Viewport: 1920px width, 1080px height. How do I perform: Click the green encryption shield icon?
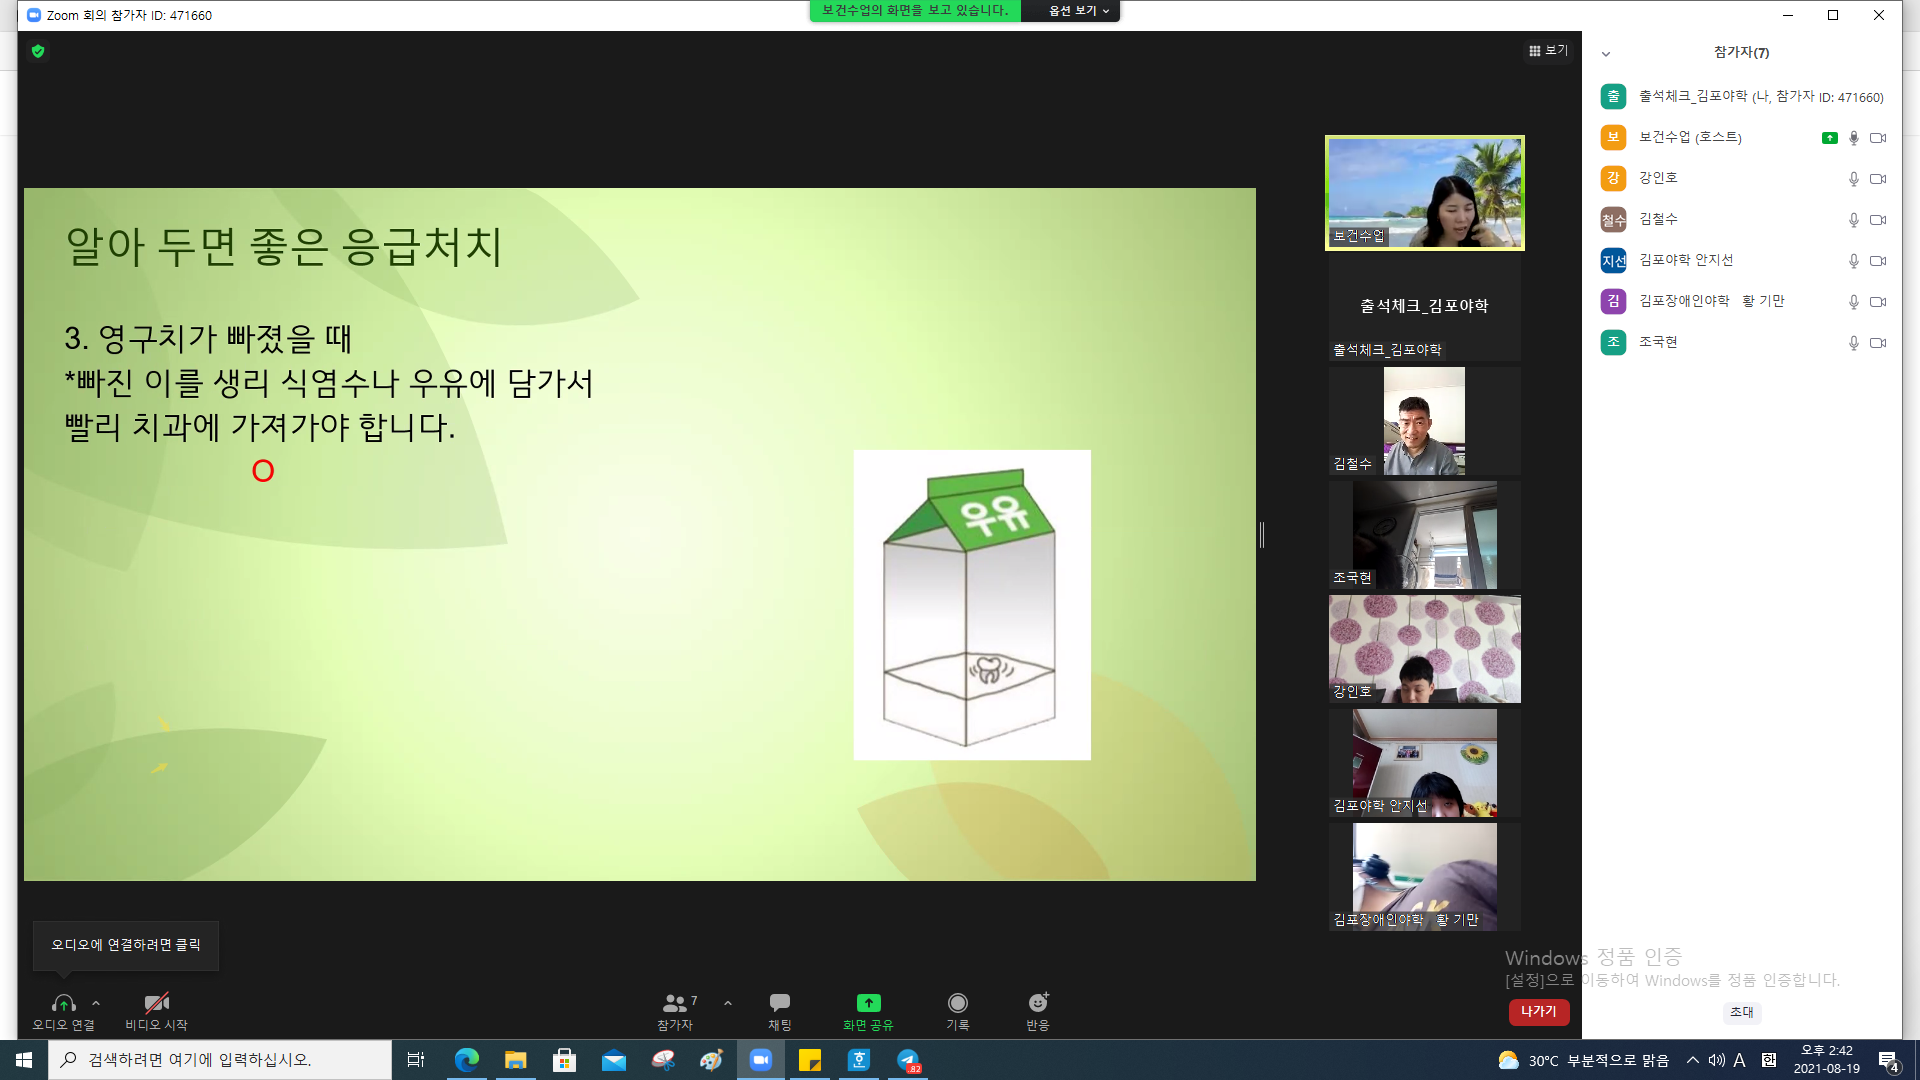pos(38,51)
